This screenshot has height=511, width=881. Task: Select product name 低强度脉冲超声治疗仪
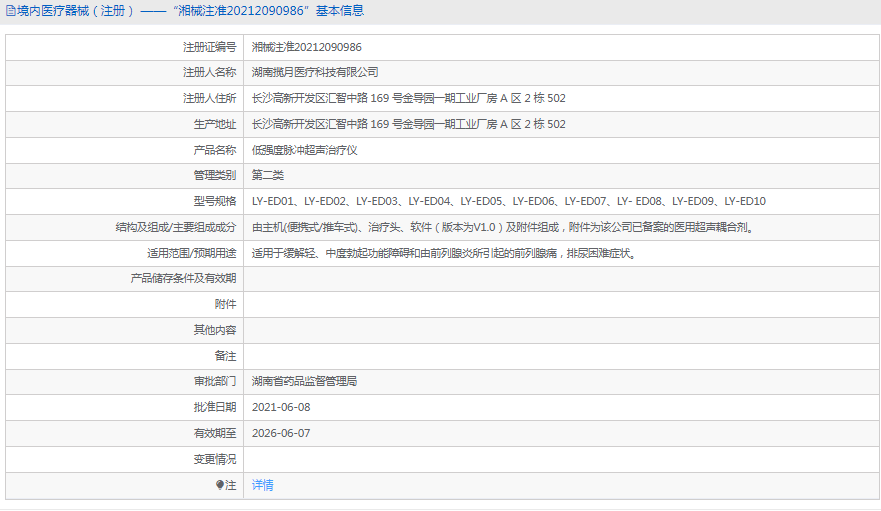pyautogui.click(x=305, y=150)
